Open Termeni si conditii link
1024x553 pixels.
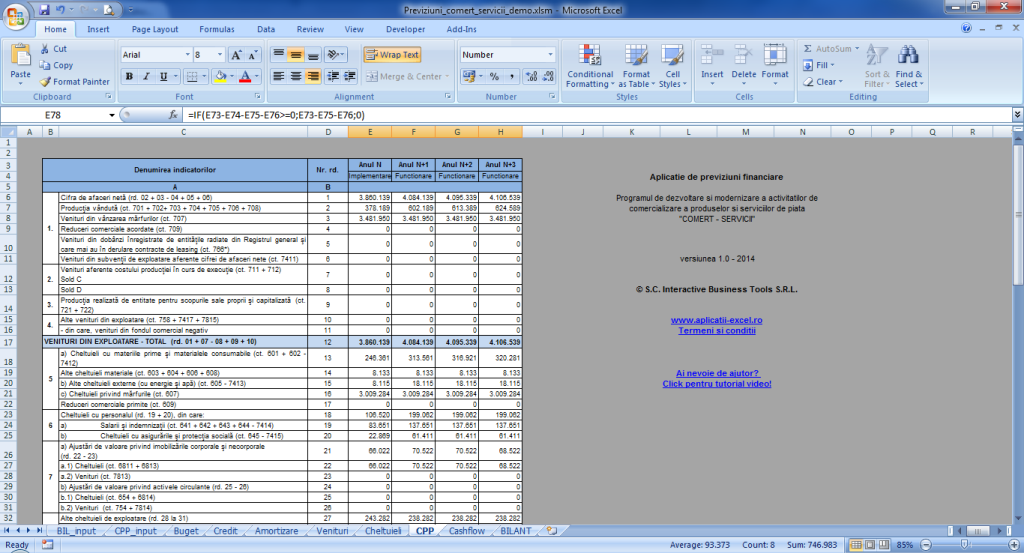point(716,330)
